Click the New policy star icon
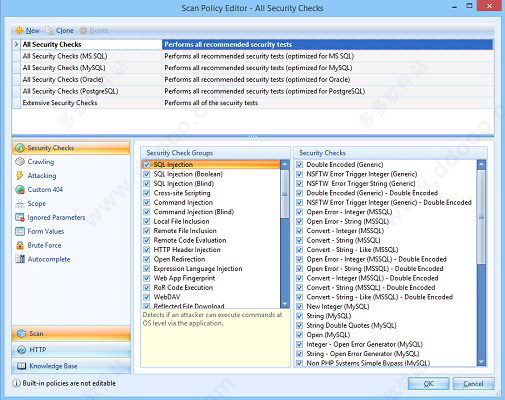Screen dimensions: 505x400 (x=20, y=31)
